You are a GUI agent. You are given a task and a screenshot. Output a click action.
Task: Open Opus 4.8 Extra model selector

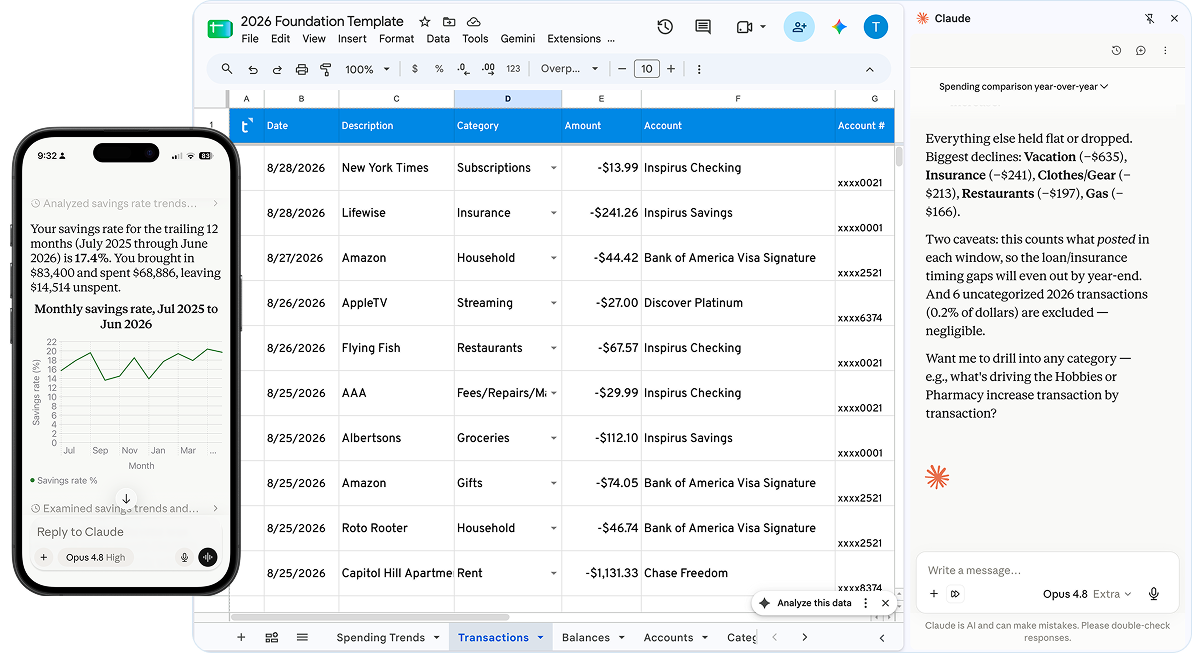1087,594
